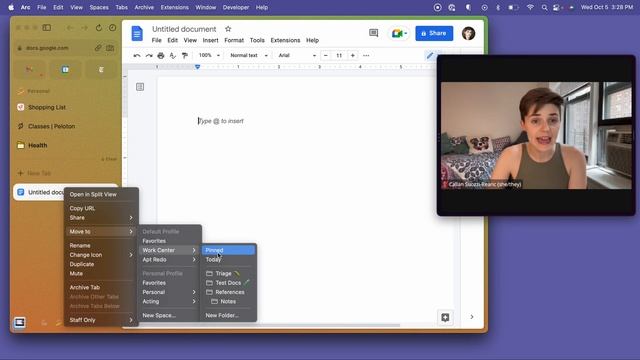The image size is (640, 360).
Task: Star the Untitled document
Action: [x=228, y=29]
